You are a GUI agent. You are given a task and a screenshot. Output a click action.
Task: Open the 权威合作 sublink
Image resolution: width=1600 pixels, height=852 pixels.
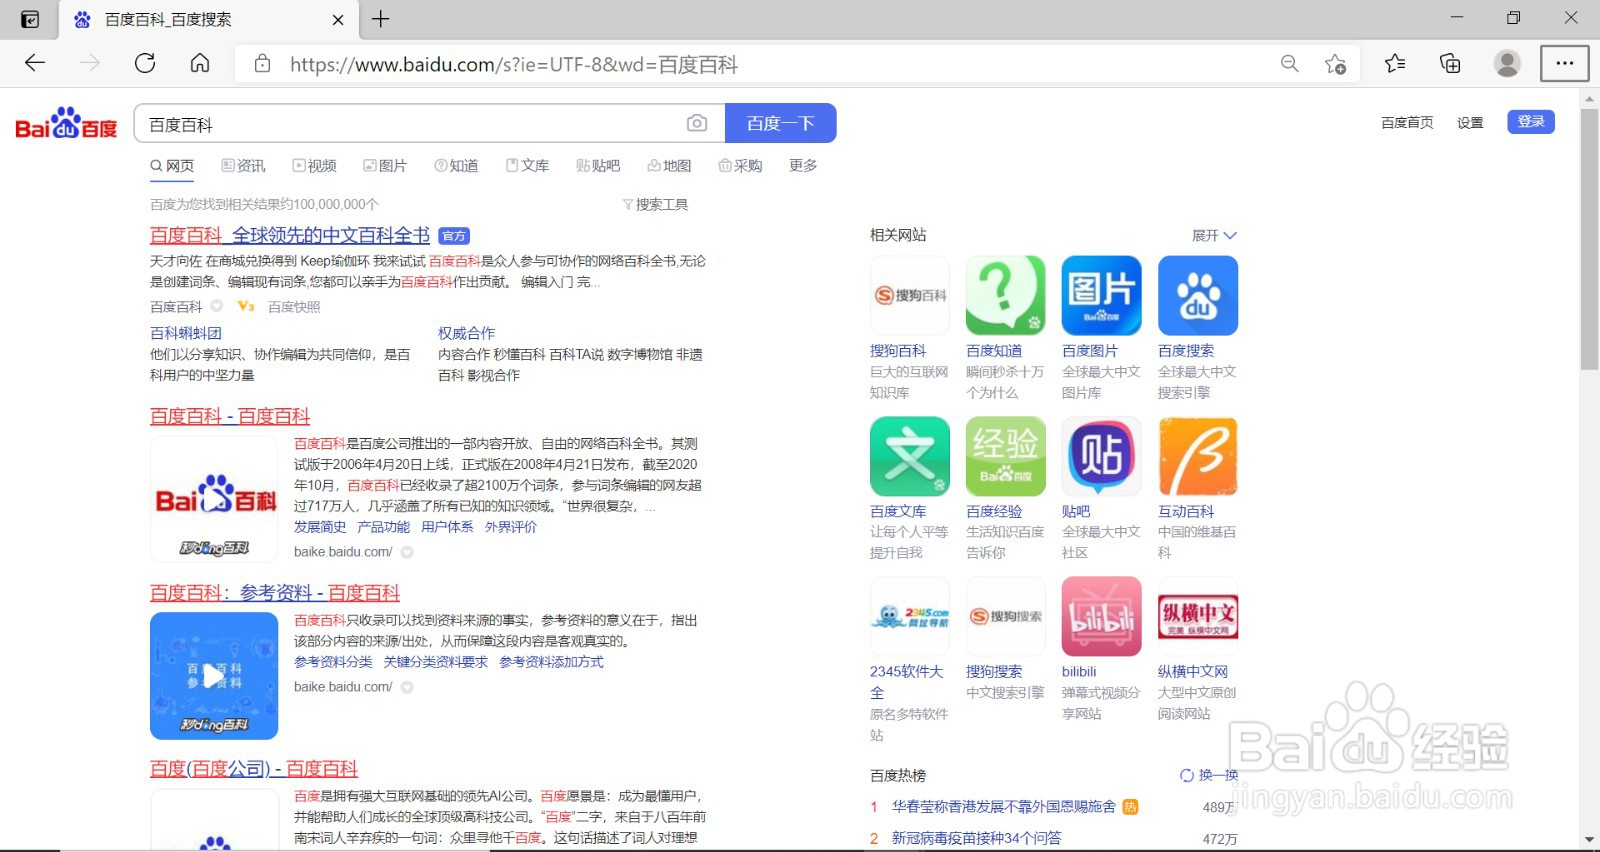pyautogui.click(x=466, y=333)
